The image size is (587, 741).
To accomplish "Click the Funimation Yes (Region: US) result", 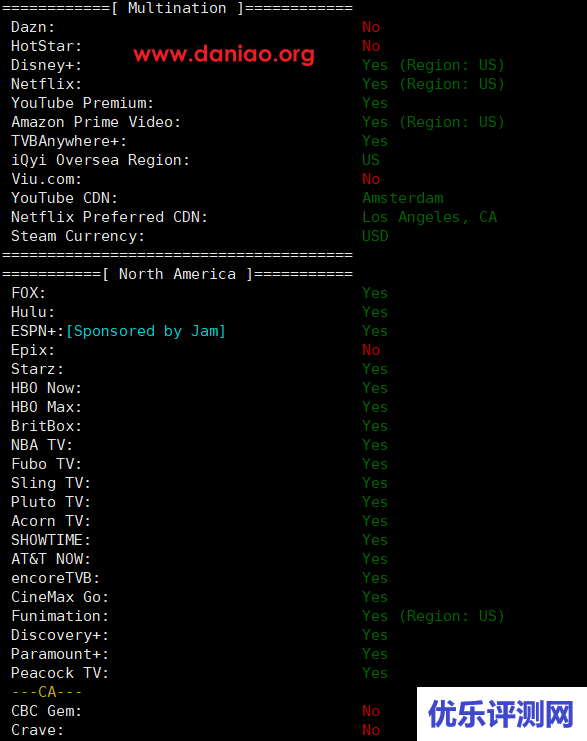I will [x=433, y=616].
